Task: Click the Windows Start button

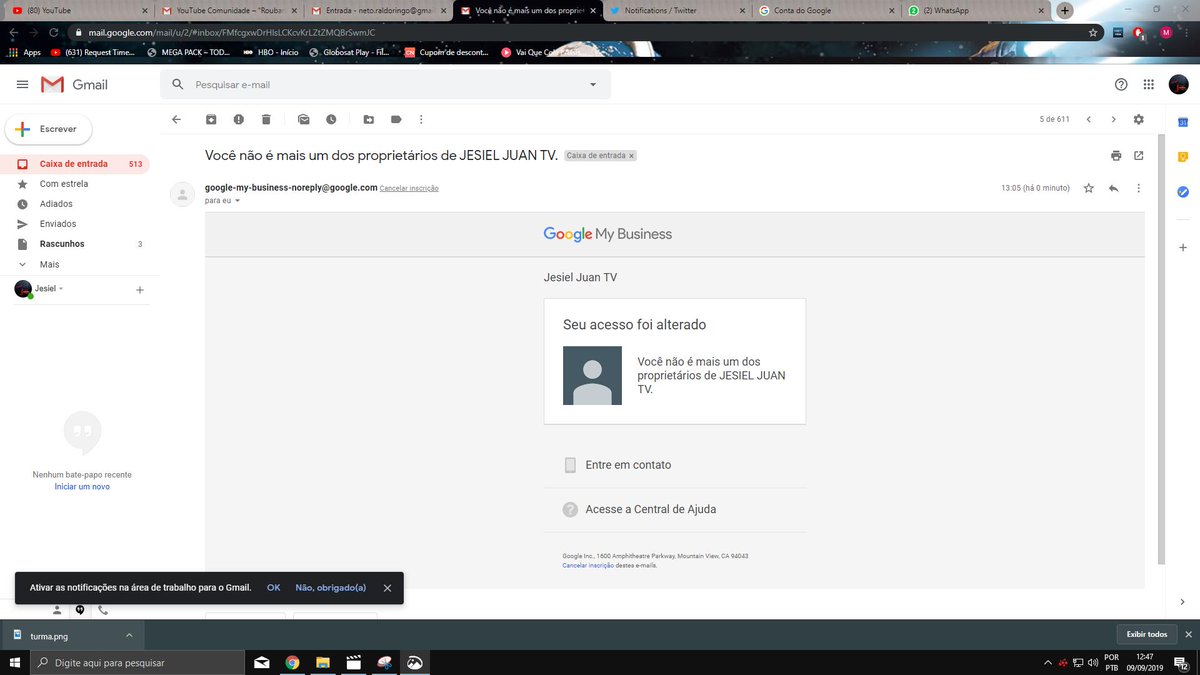Action: (x=13, y=662)
